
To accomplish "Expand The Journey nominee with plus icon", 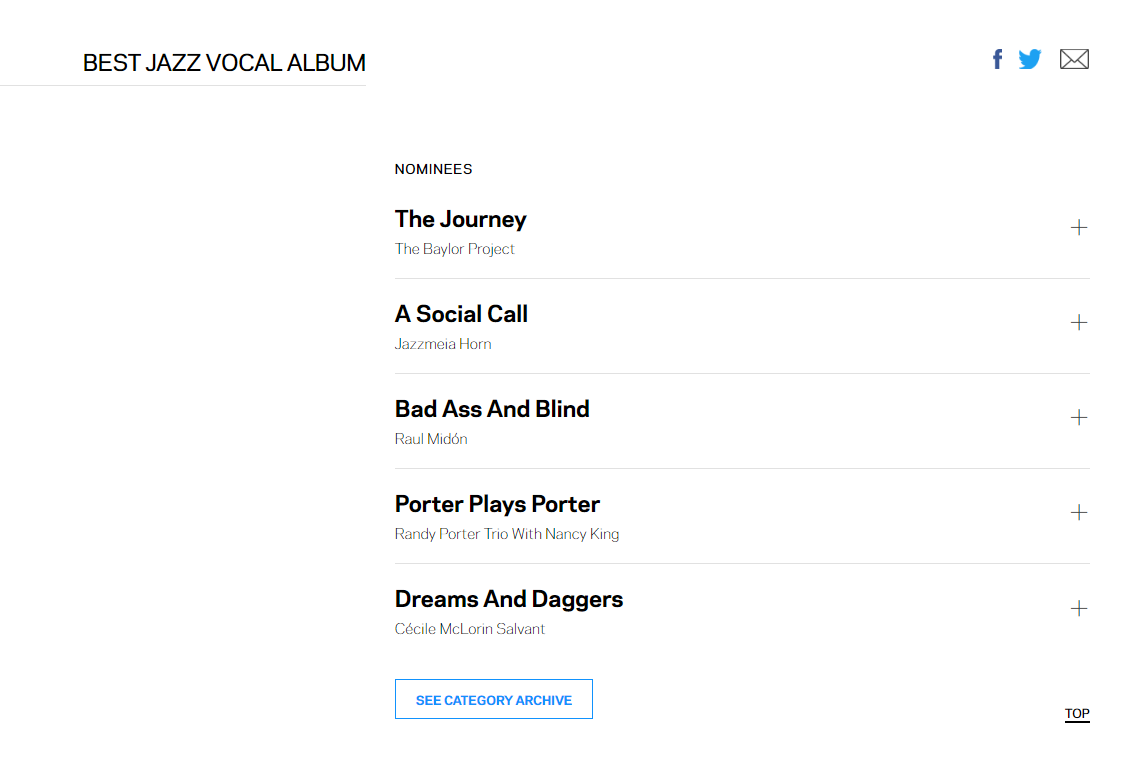I will pos(1078,228).
